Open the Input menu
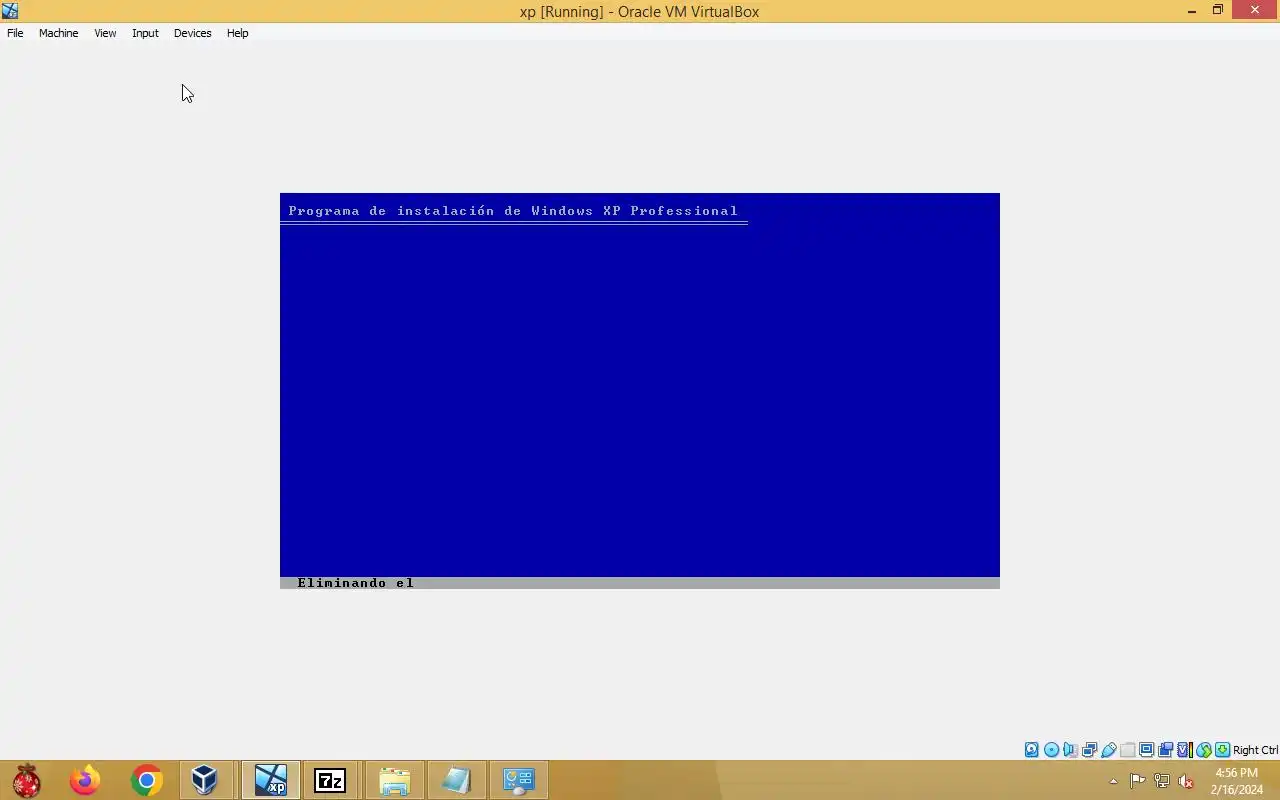1280x800 pixels. [x=145, y=33]
